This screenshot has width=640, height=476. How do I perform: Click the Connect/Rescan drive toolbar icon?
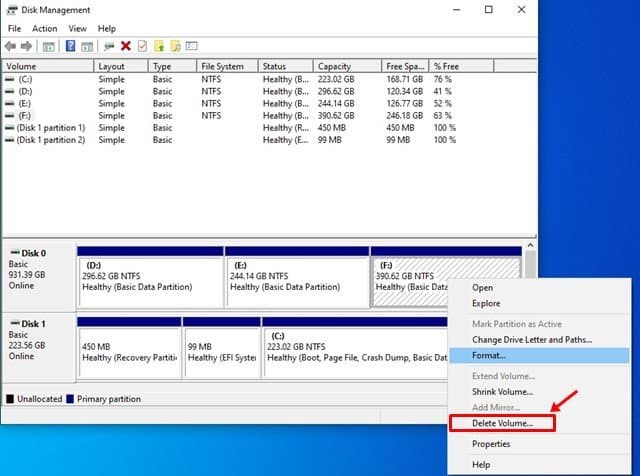click(x=109, y=46)
